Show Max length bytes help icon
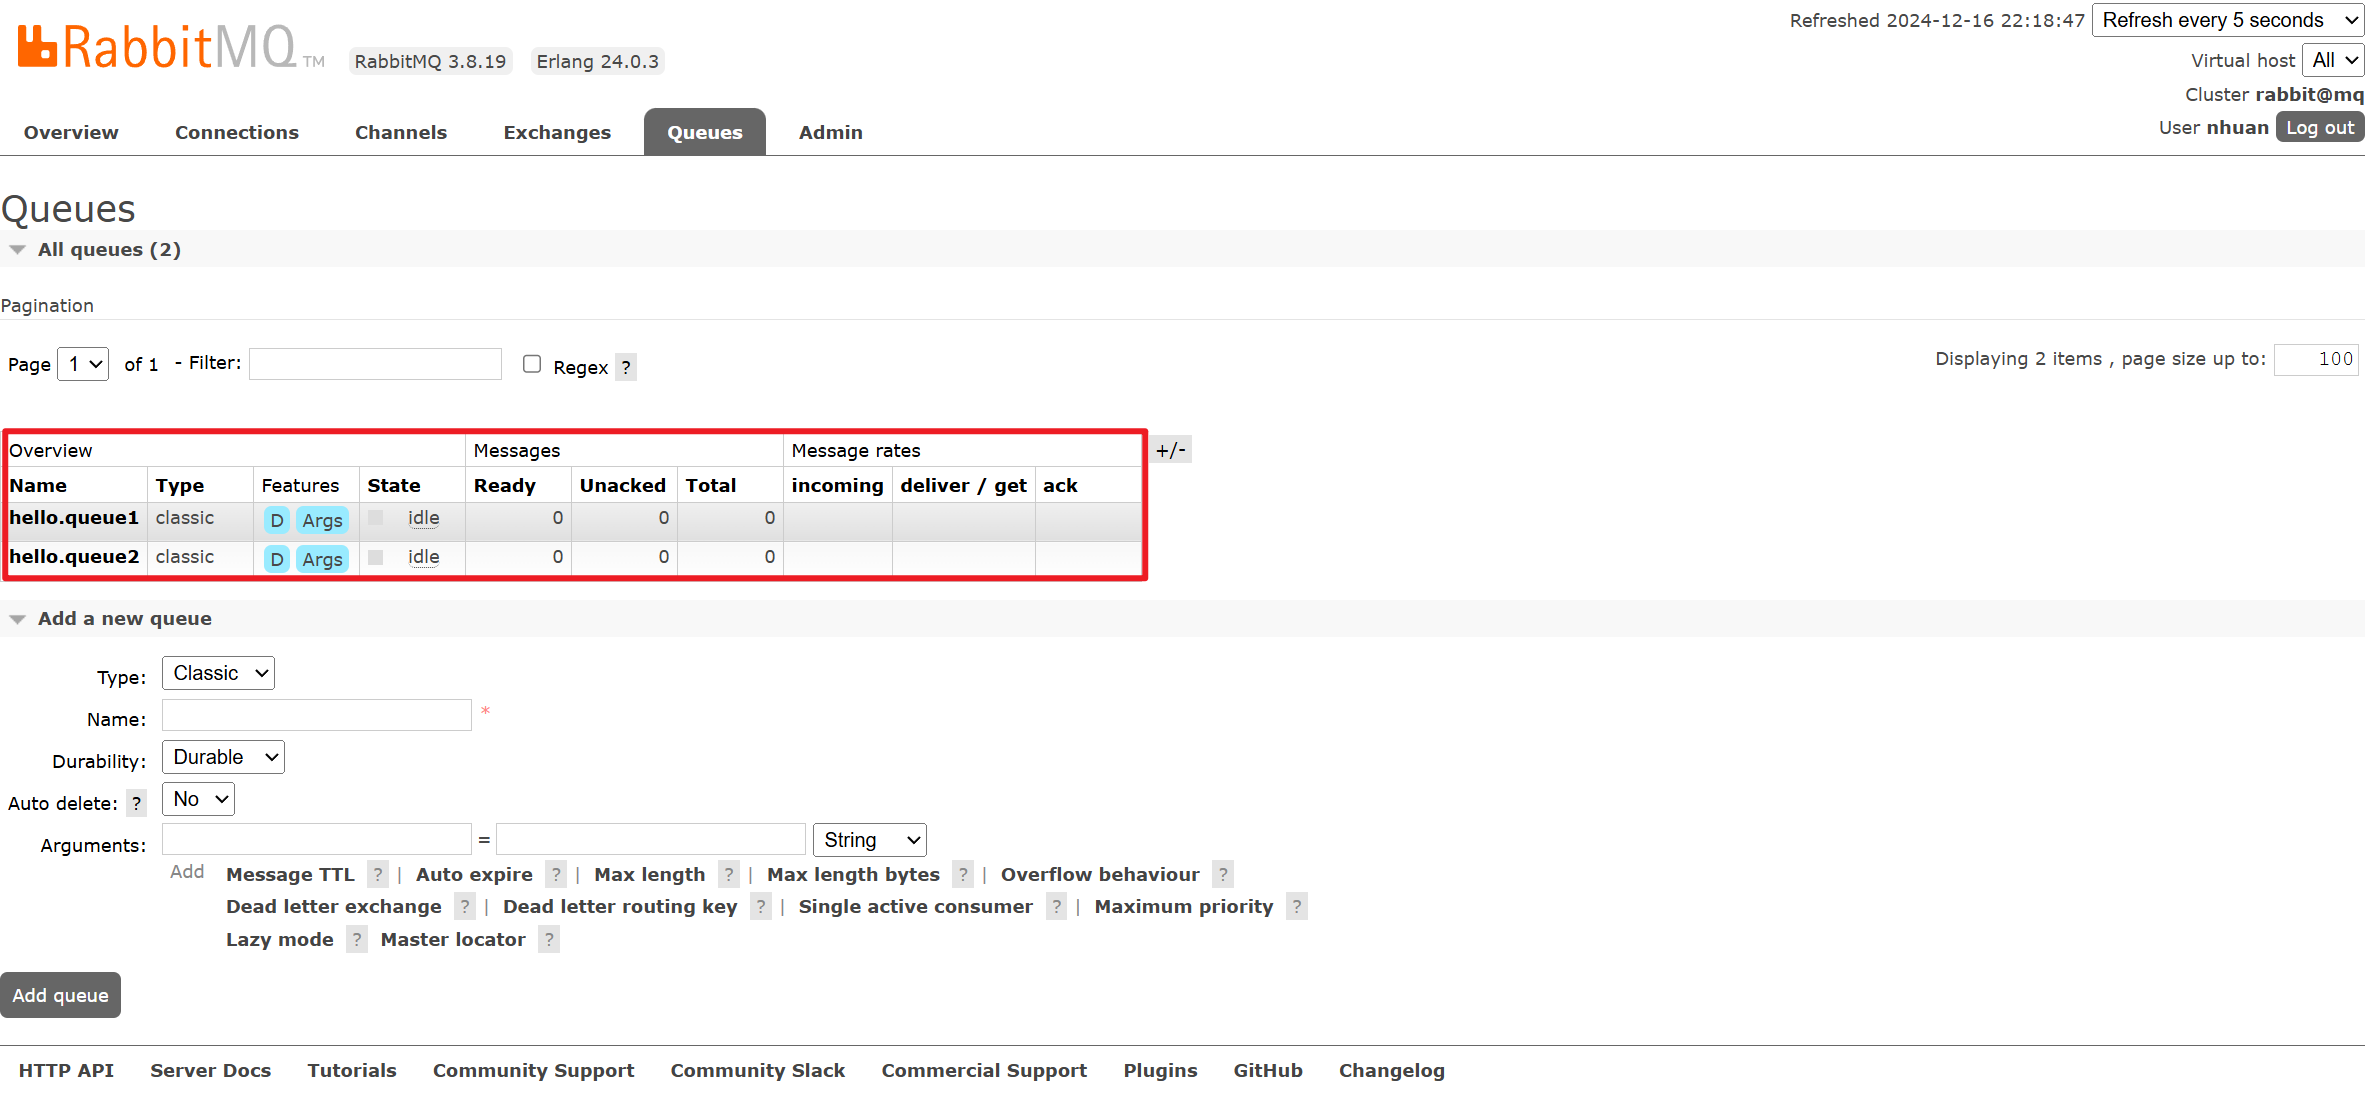The height and width of the screenshot is (1101, 2365). [963, 874]
